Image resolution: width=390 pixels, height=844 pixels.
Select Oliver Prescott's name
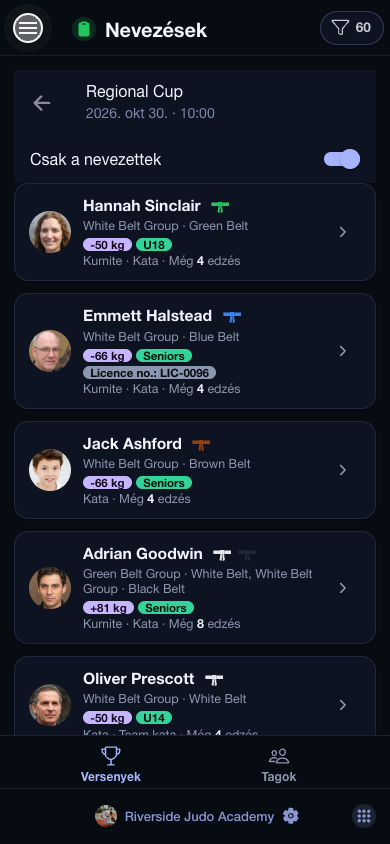[139, 679]
